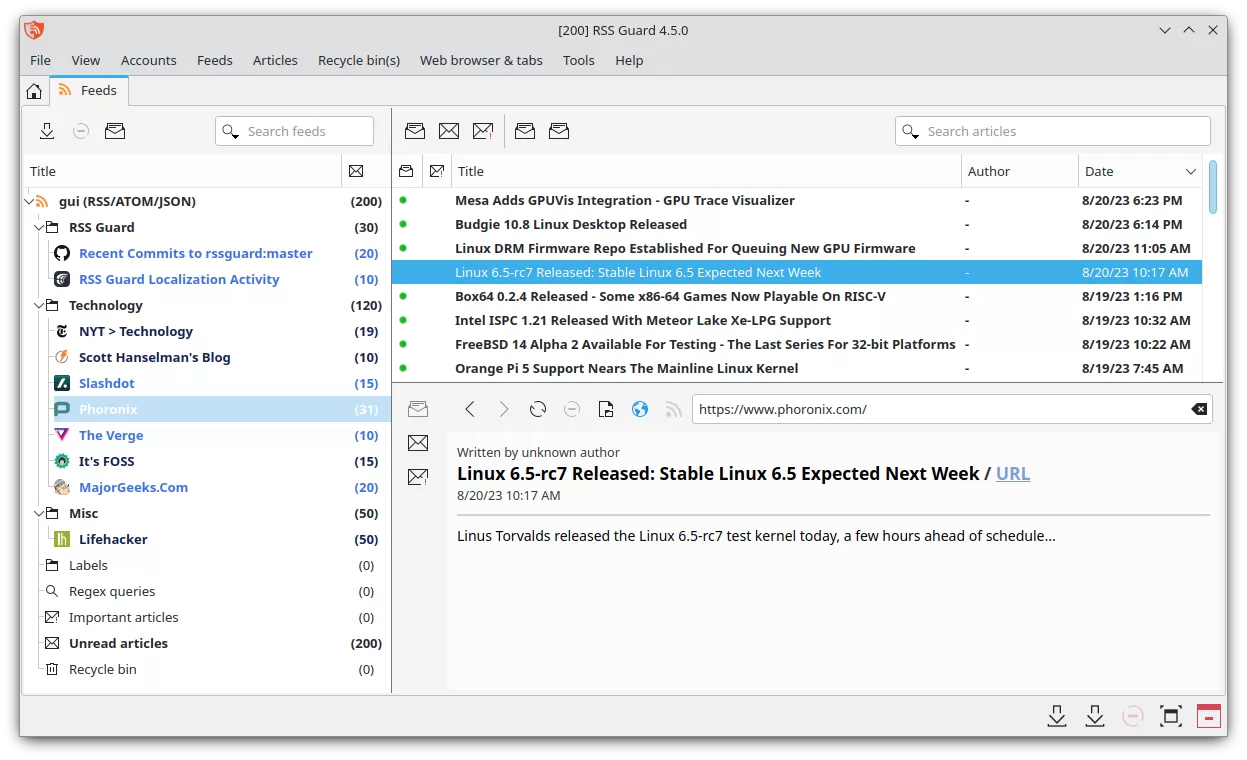Toggle read status dot of Budgie 10.8 article
This screenshot has width=1247, height=760.
point(403,224)
